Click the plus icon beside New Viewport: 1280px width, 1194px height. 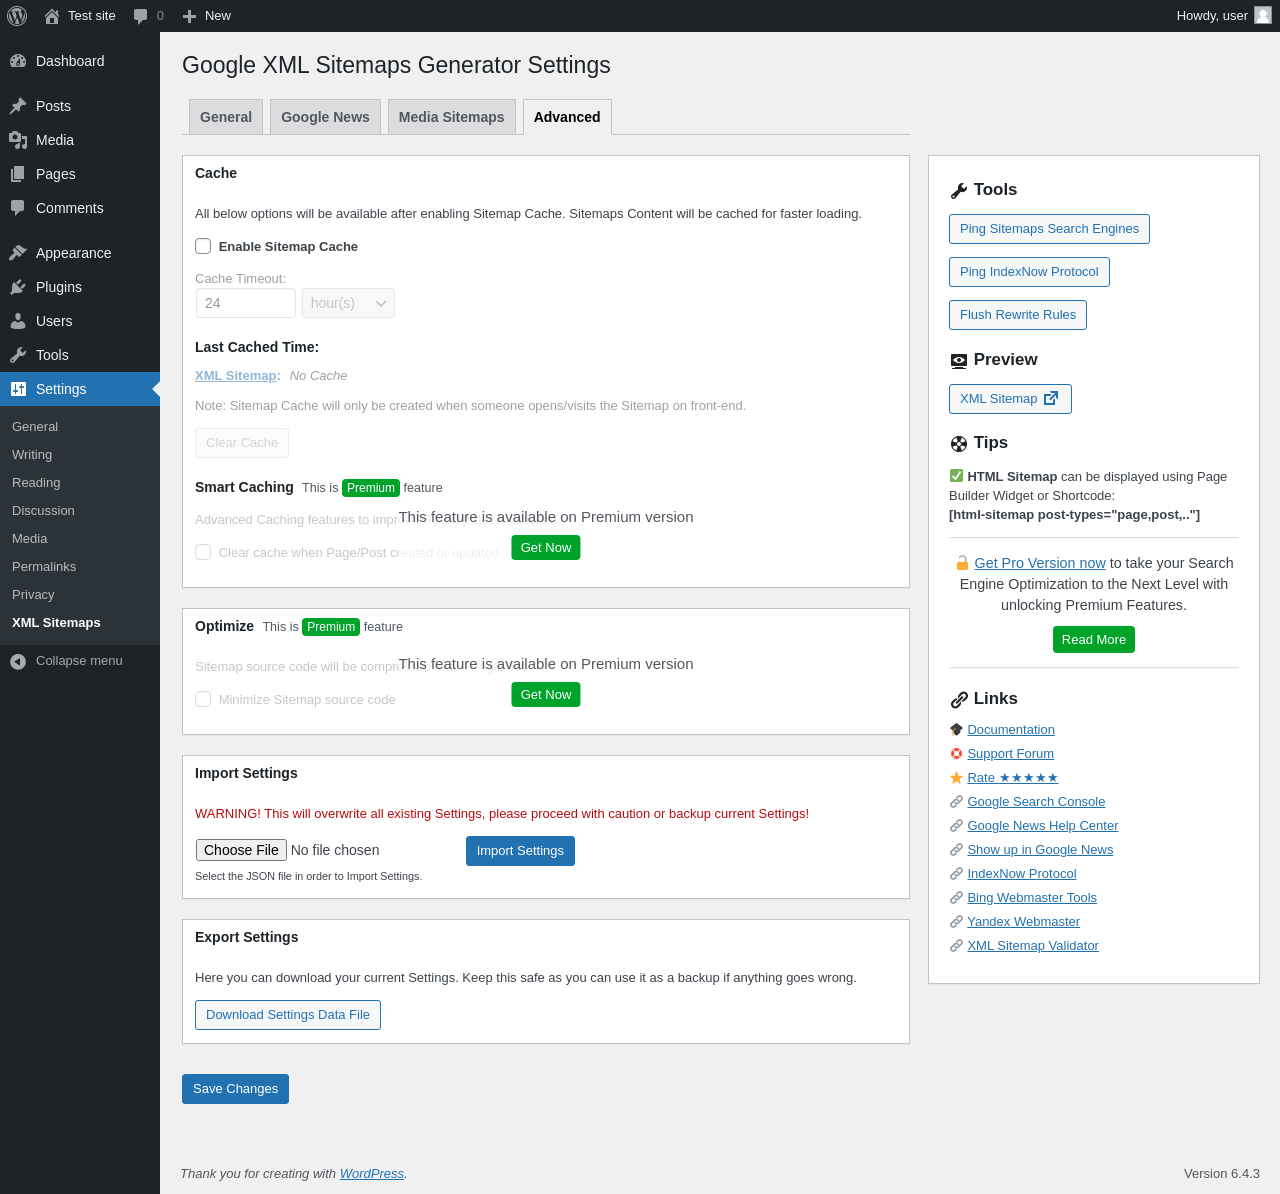pyautogui.click(x=190, y=16)
